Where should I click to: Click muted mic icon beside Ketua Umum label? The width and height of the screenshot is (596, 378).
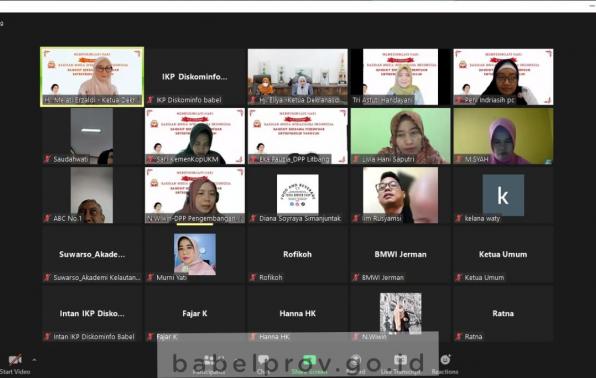point(459,277)
